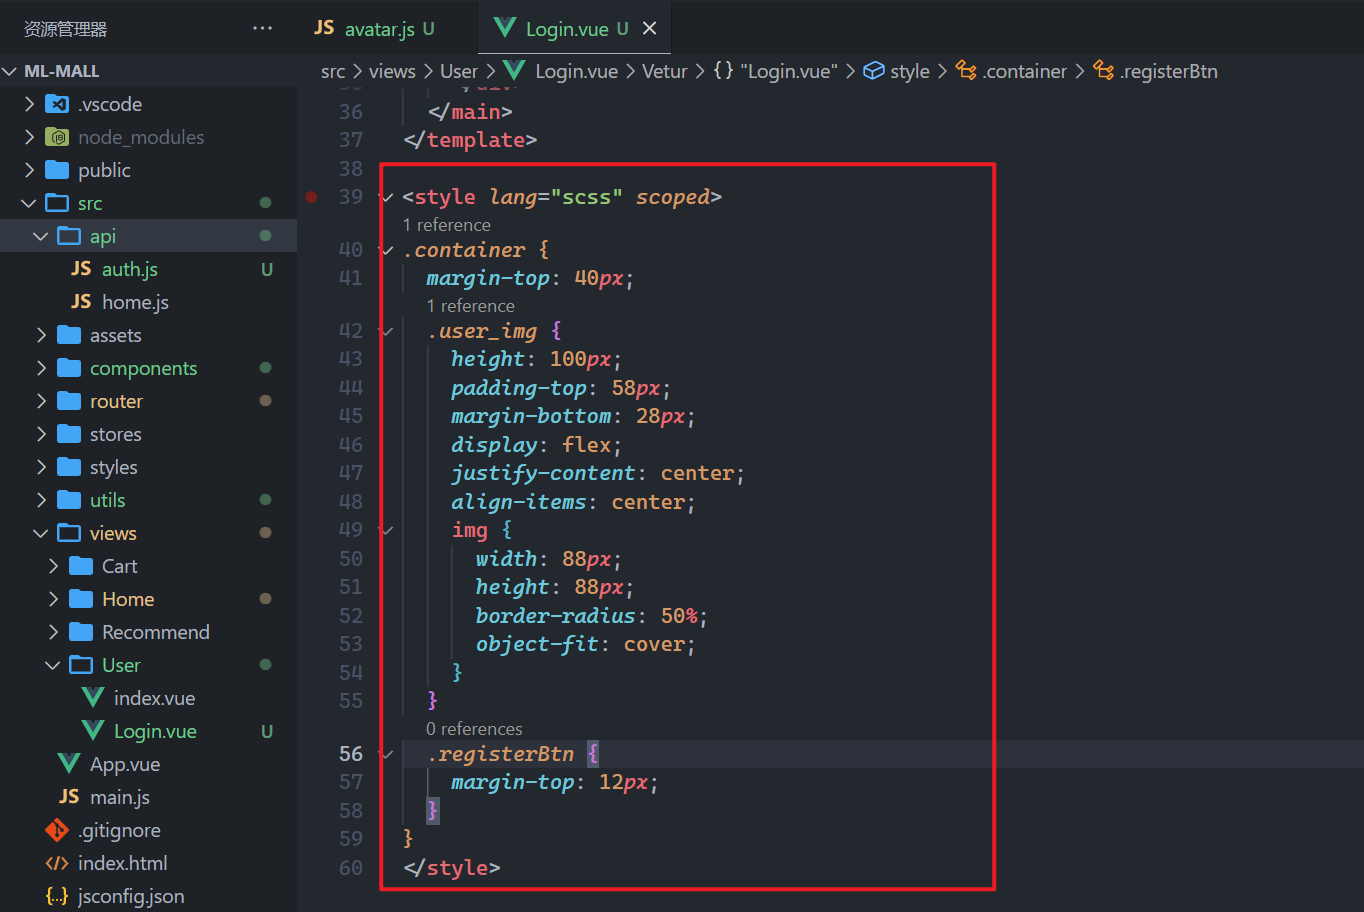Select the Login.vue editor tab
This screenshot has height=912, width=1364.
pyautogui.click(x=574, y=28)
